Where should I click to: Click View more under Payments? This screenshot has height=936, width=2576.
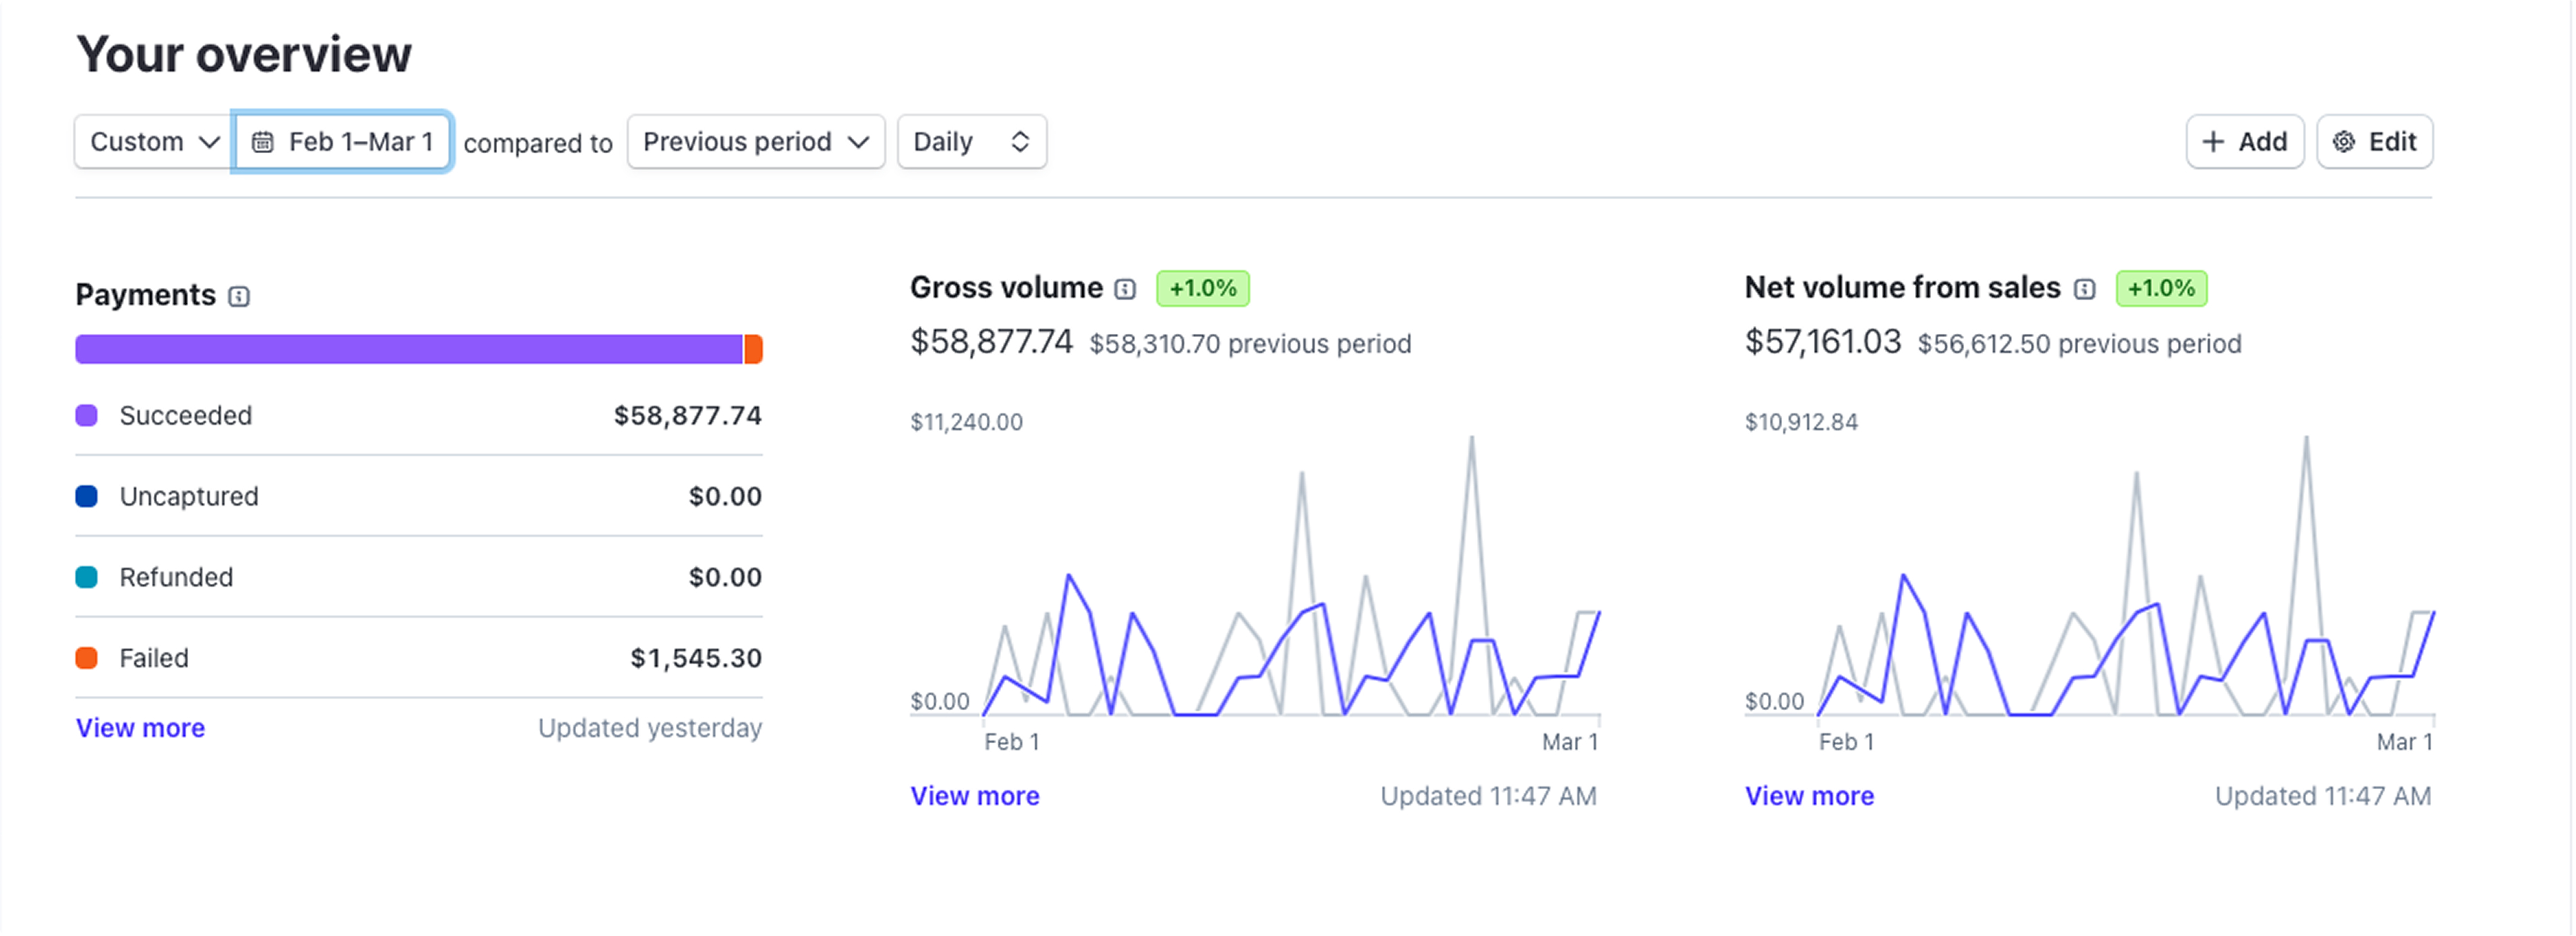tap(140, 728)
